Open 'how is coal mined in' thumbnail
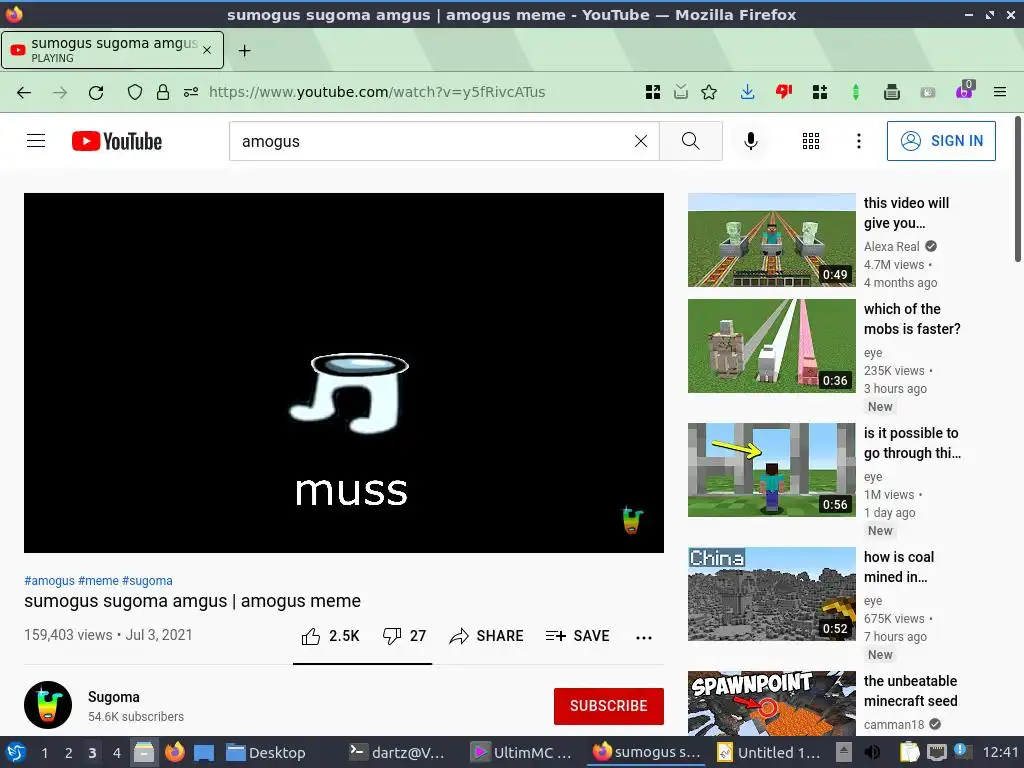Viewport: 1024px width, 768px height. (772, 594)
